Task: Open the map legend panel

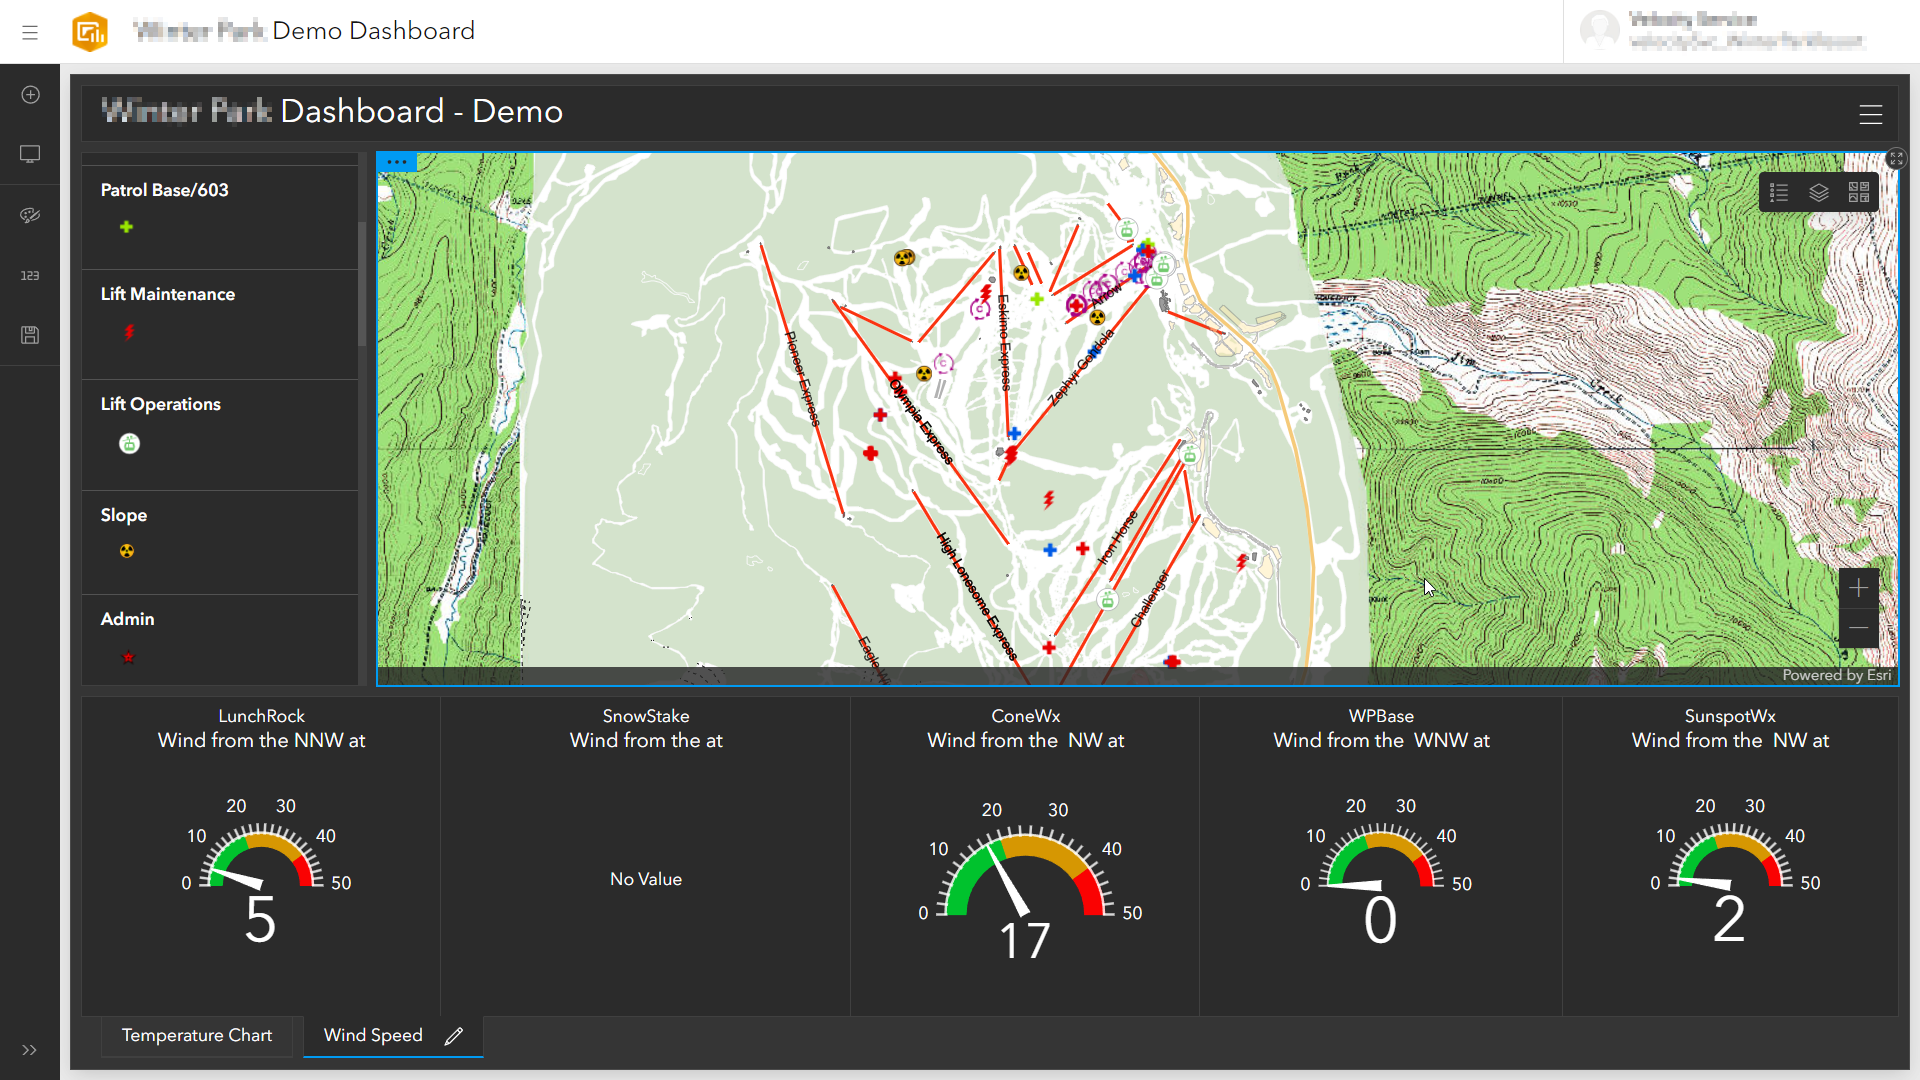Action: click(x=1779, y=192)
